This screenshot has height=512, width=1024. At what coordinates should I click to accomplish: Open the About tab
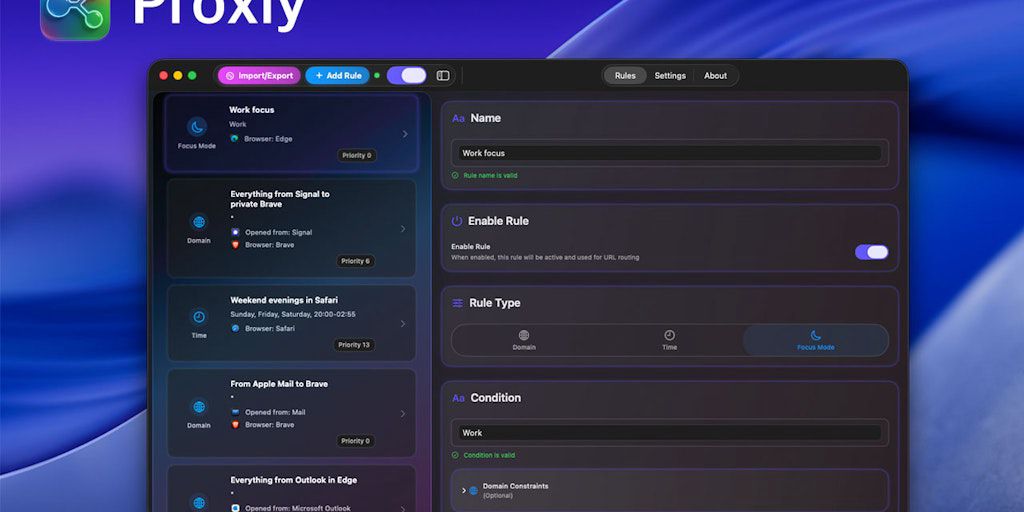[x=715, y=76]
